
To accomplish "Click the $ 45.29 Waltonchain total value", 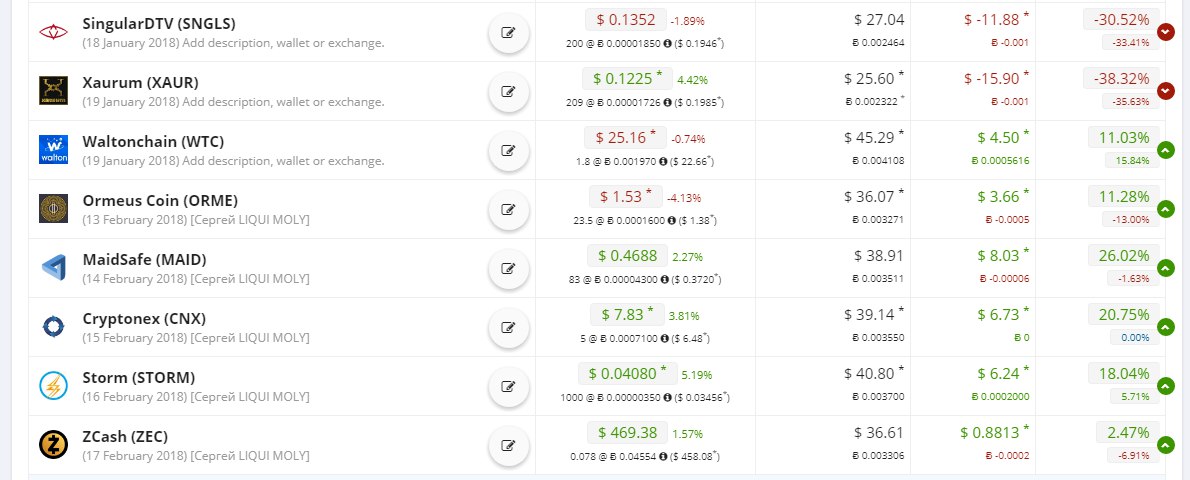I will [x=874, y=137].
